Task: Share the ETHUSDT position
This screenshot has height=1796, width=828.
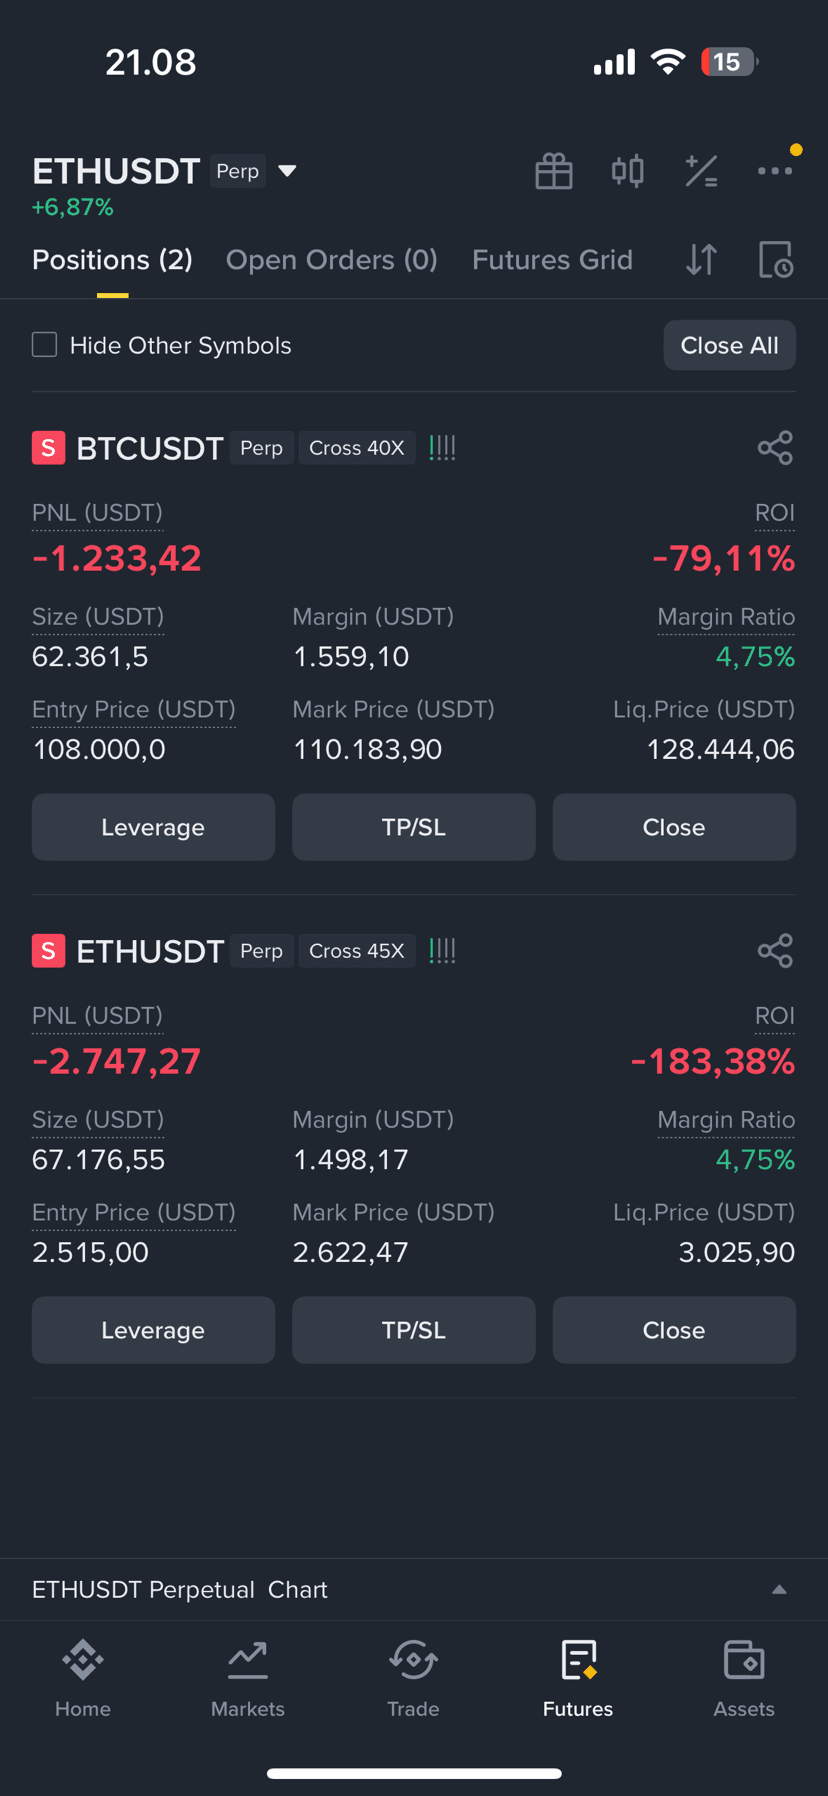Action: [x=775, y=951]
